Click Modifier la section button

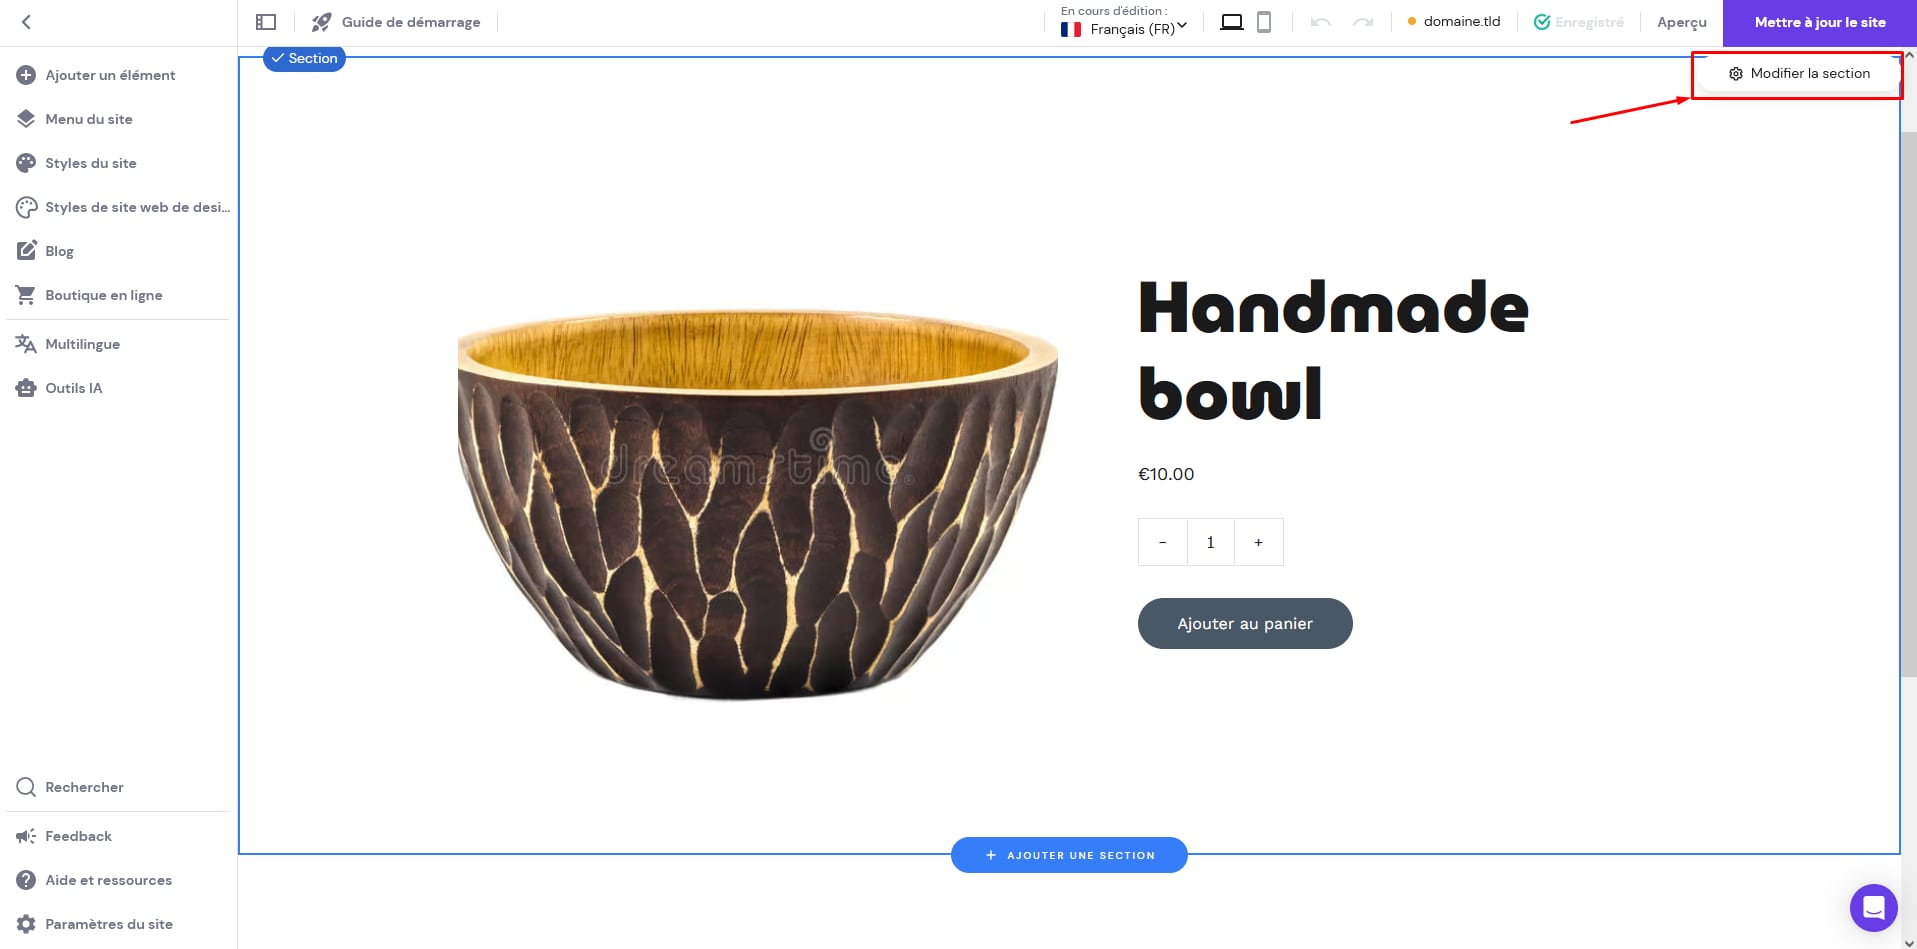1799,74
